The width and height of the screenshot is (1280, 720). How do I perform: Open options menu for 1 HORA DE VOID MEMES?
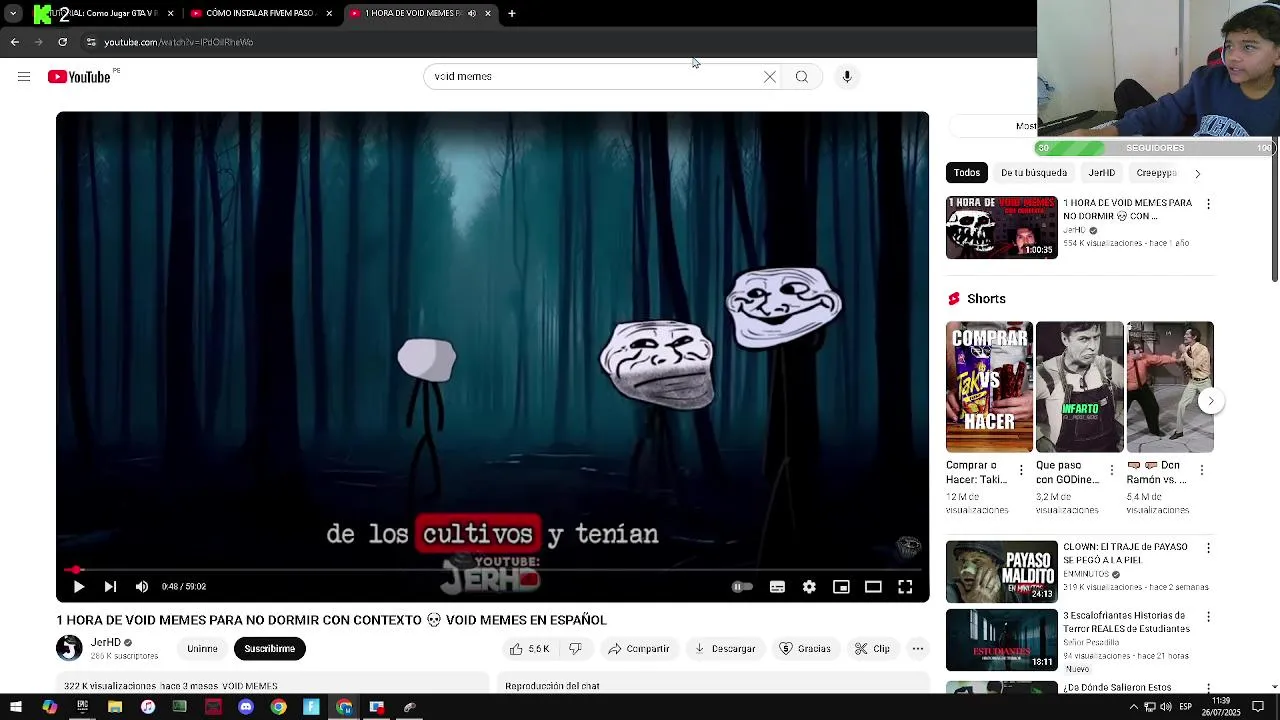coord(1208,204)
